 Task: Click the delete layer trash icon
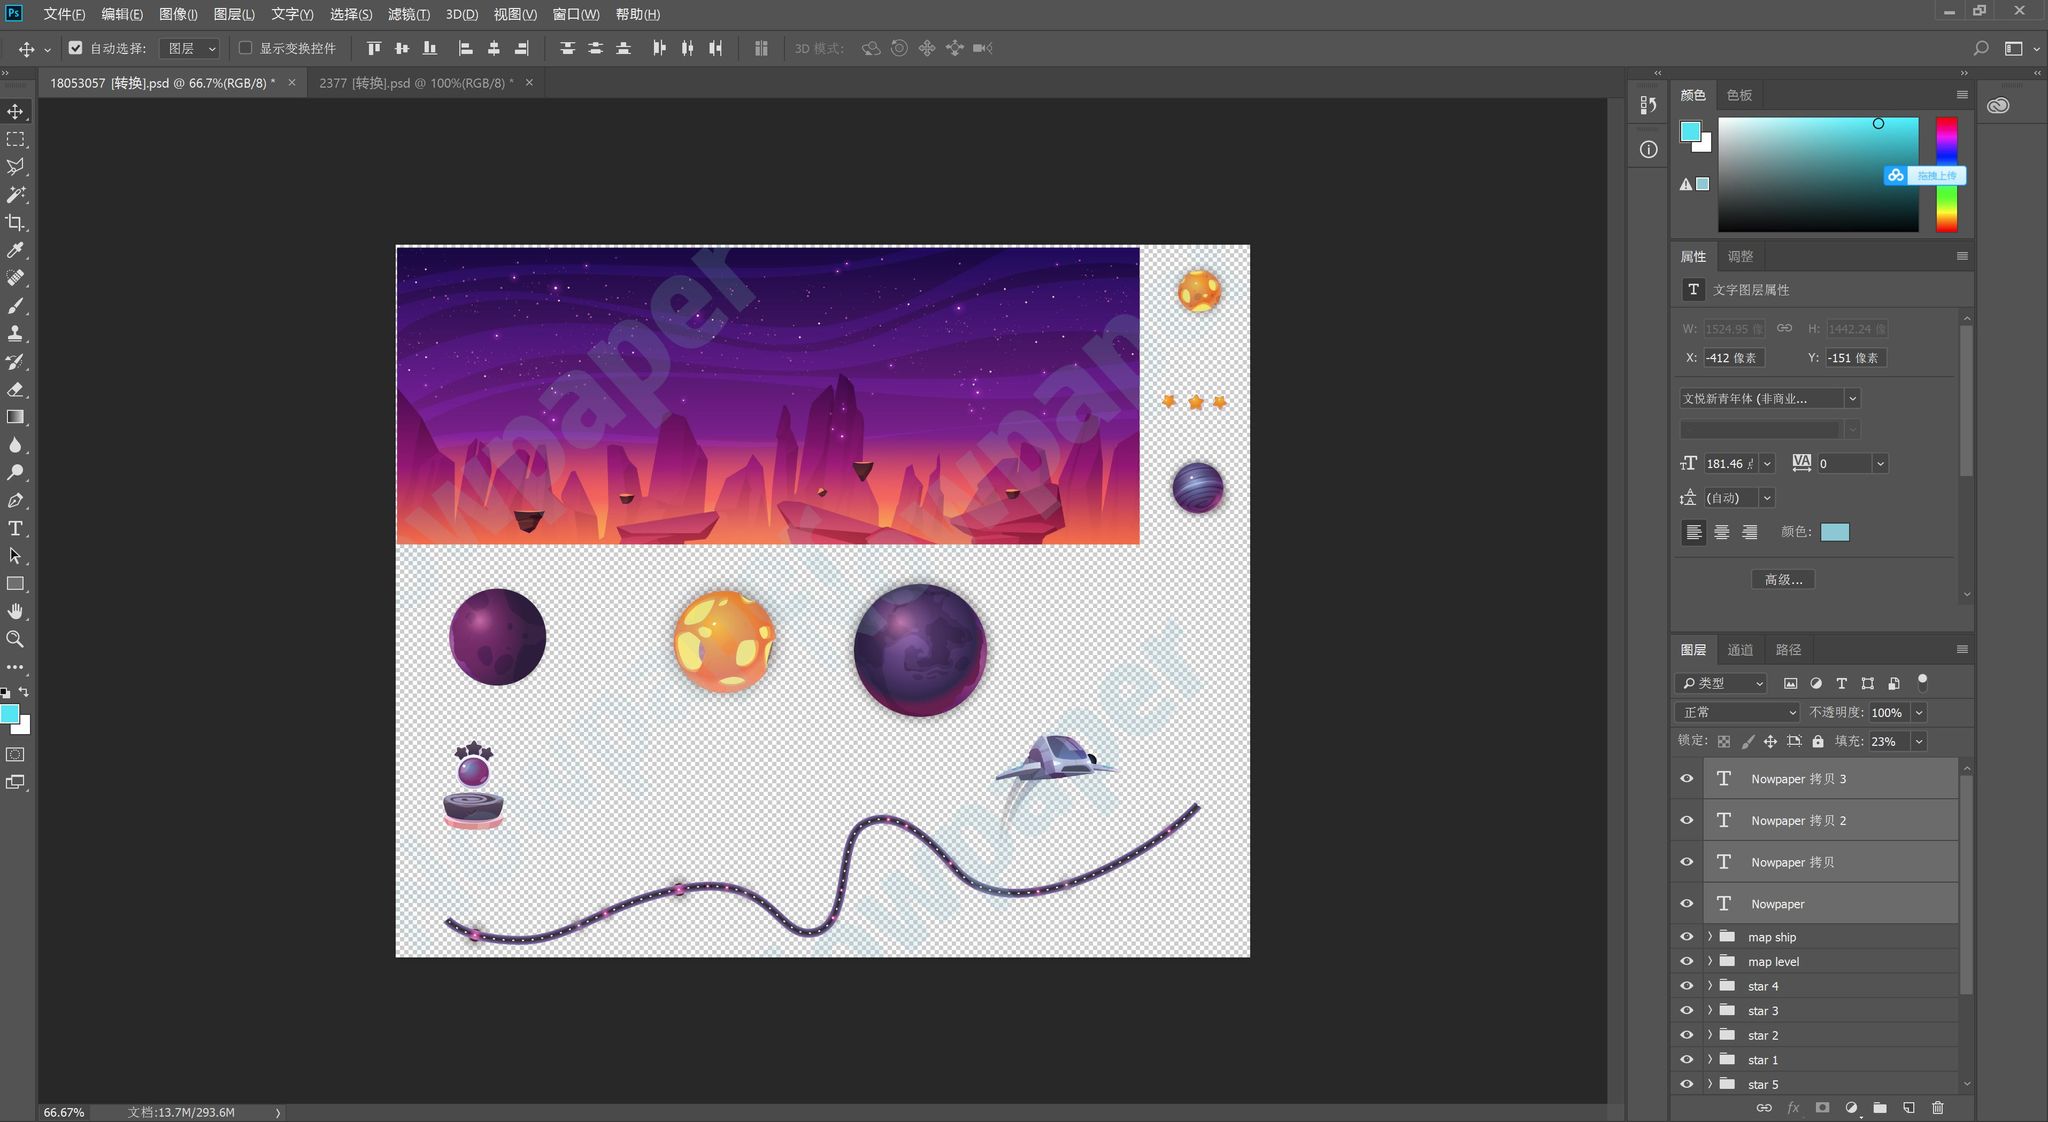click(1937, 1108)
